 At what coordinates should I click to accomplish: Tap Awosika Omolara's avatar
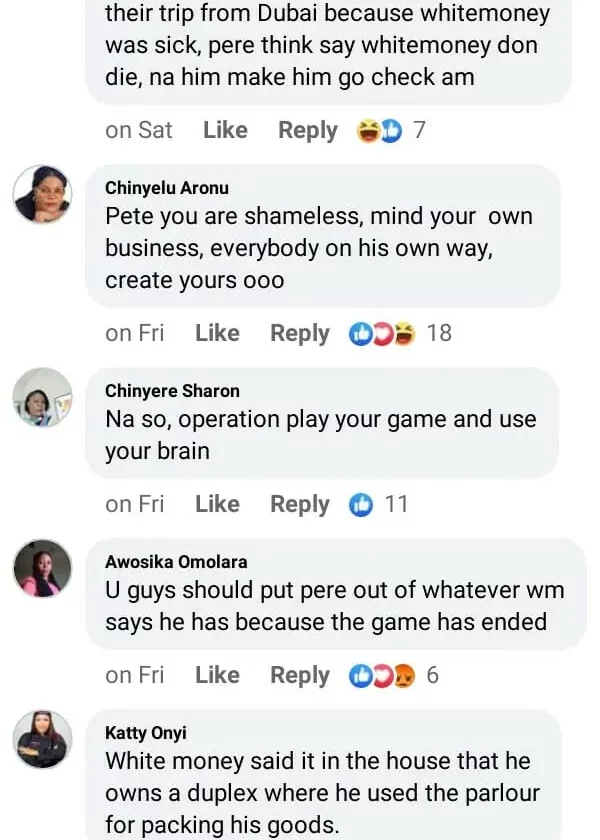point(42,568)
